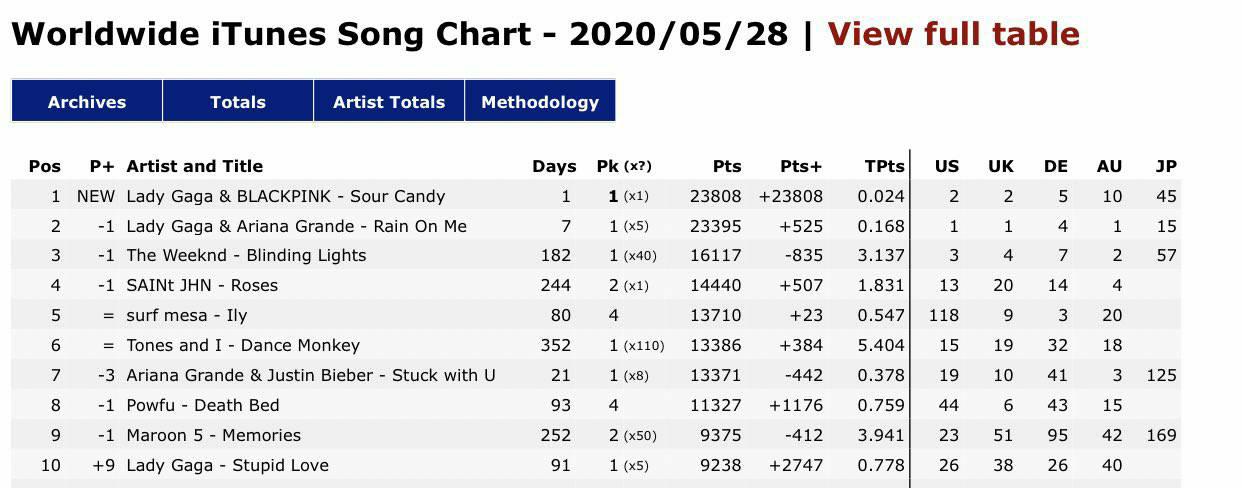Click the JP column header

tap(1165, 166)
